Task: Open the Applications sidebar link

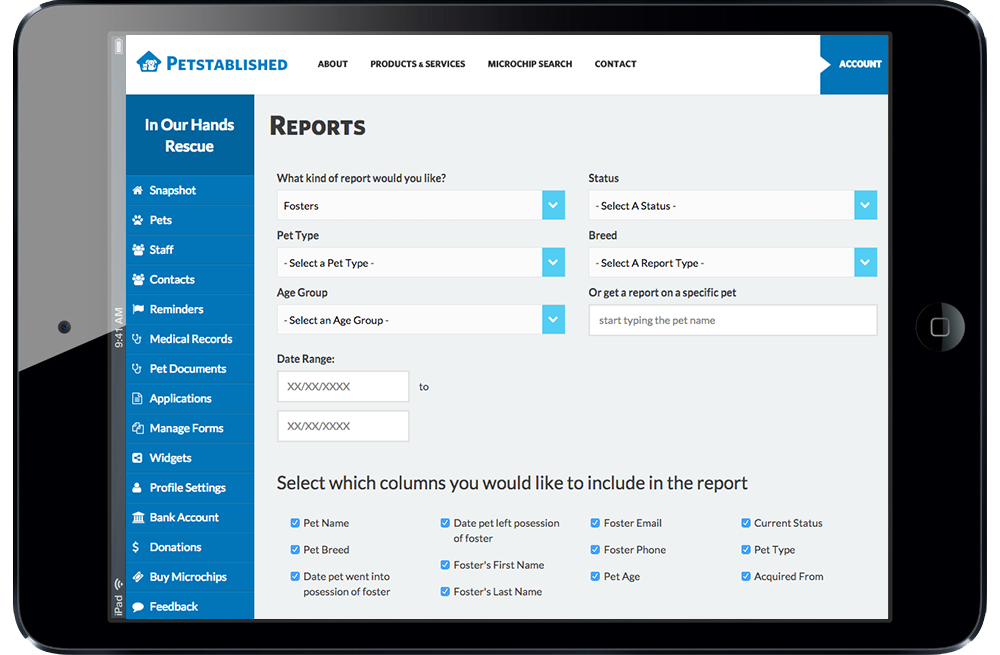Action: pos(180,398)
